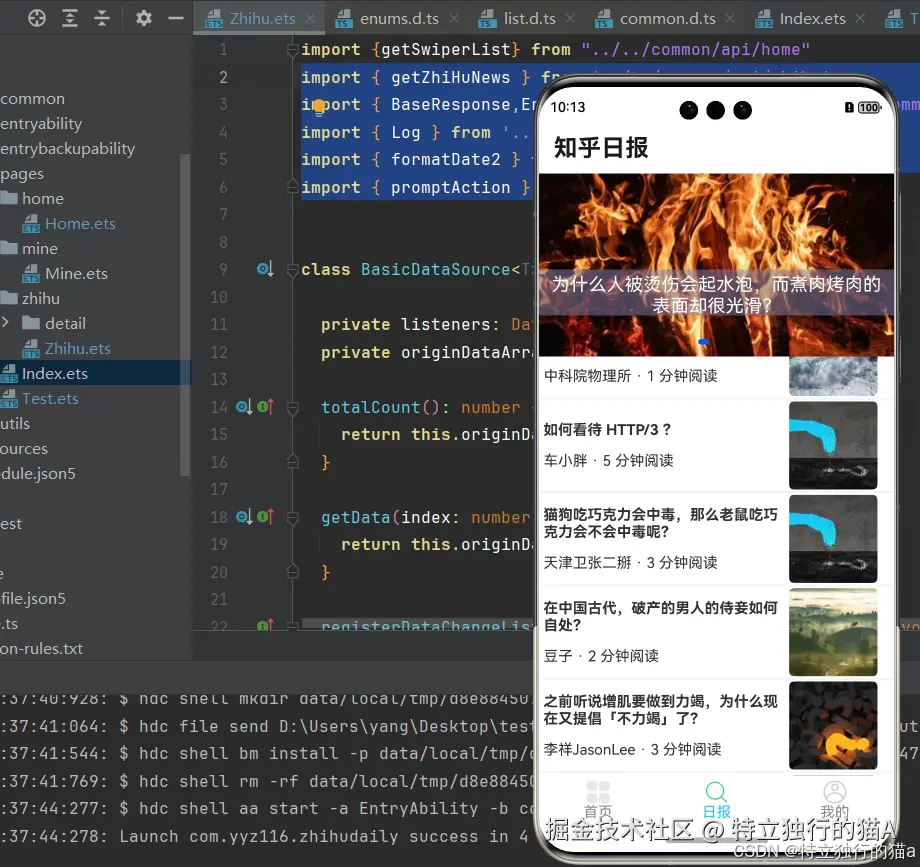This screenshot has width=920, height=867.
Task: Expand all tree nodes icon
Action: [x=70, y=18]
